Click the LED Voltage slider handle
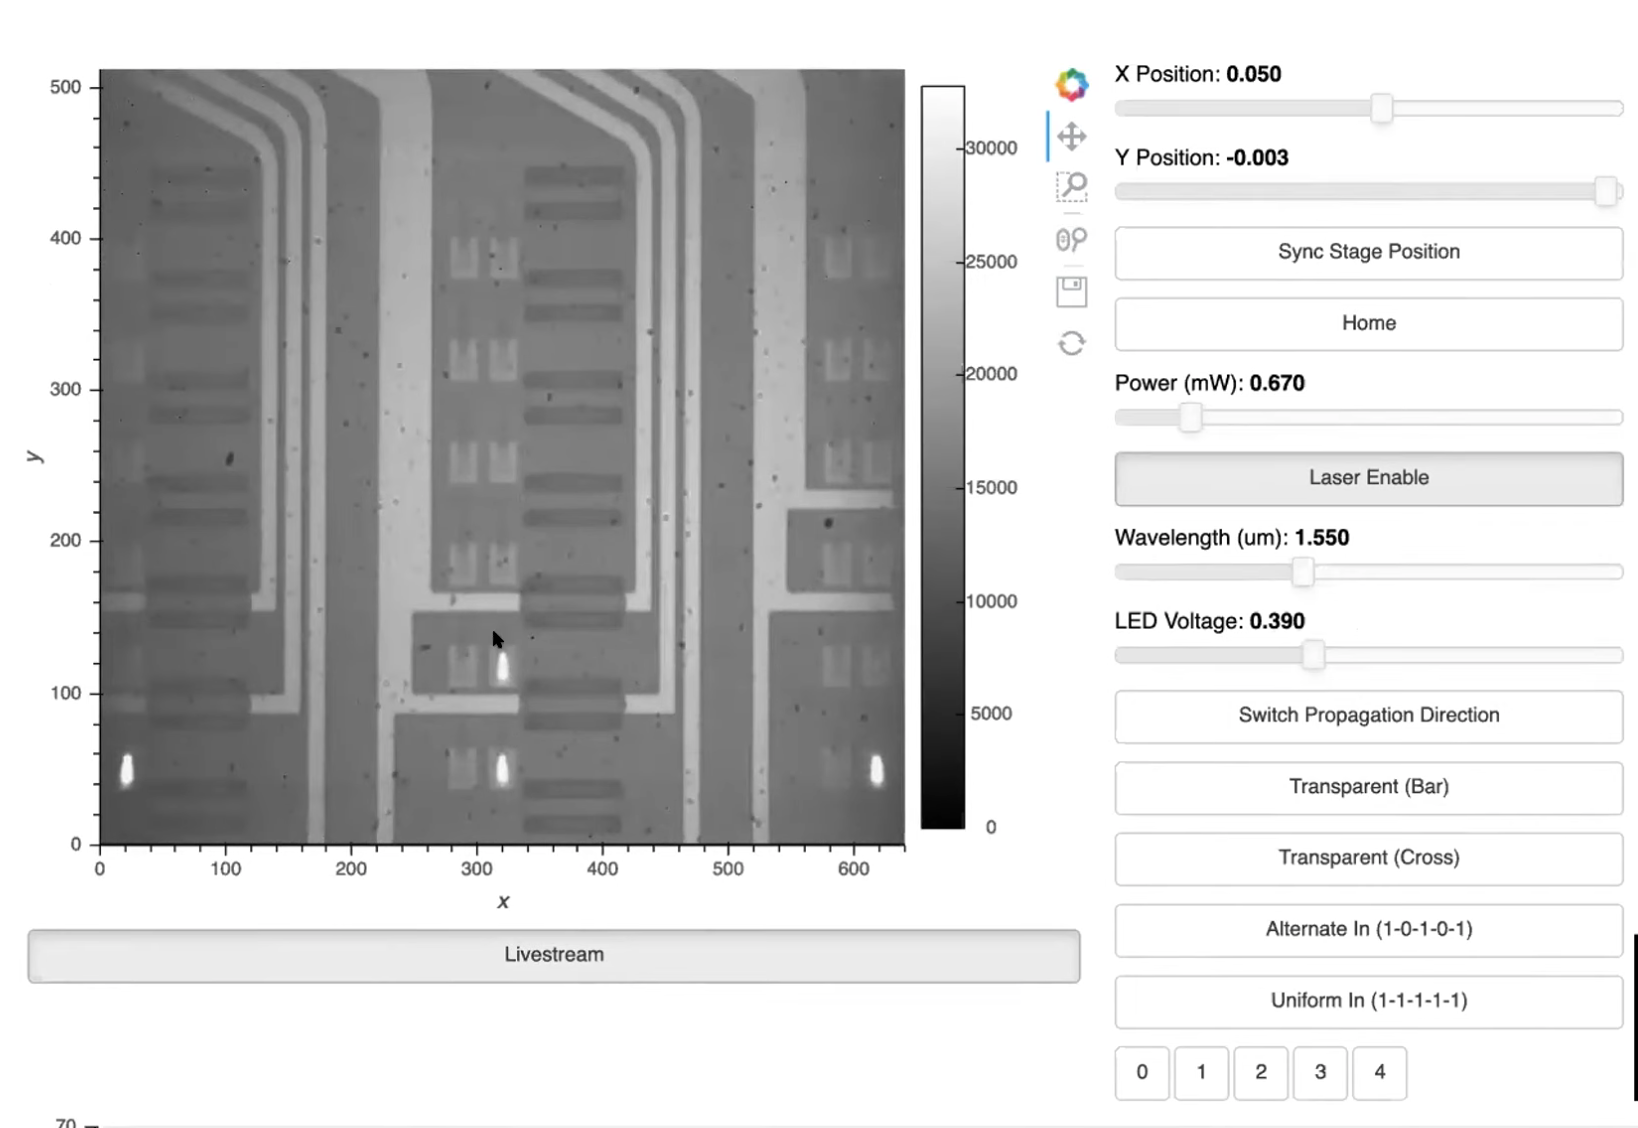Image resolution: width=1638 pixels, height=1128 pixels. tap(1313, 655)
